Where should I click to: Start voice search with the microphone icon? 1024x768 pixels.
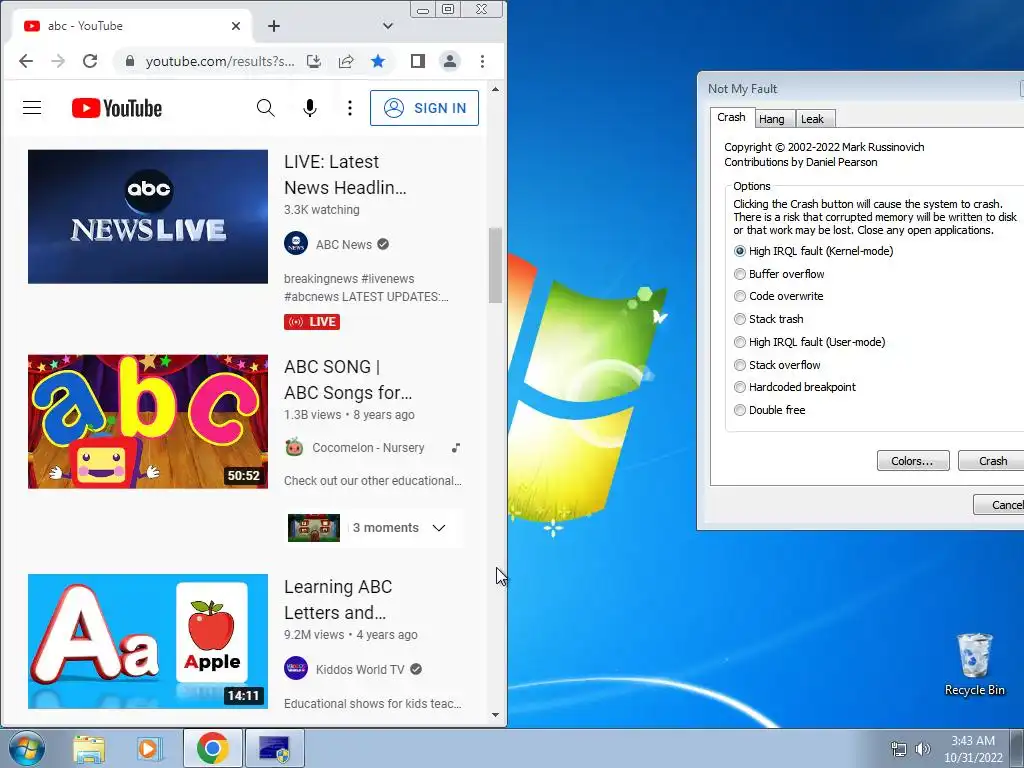click(x=310, y=108)
